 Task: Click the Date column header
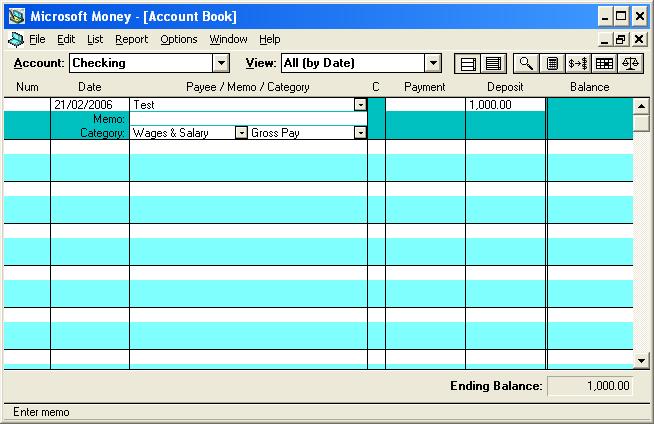pos(90,87)
